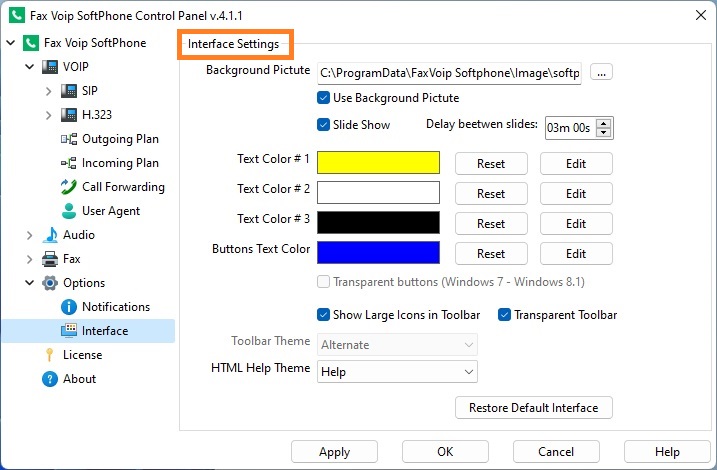
Task: Click the Background Pictute path field
Action: coord(449,73)
